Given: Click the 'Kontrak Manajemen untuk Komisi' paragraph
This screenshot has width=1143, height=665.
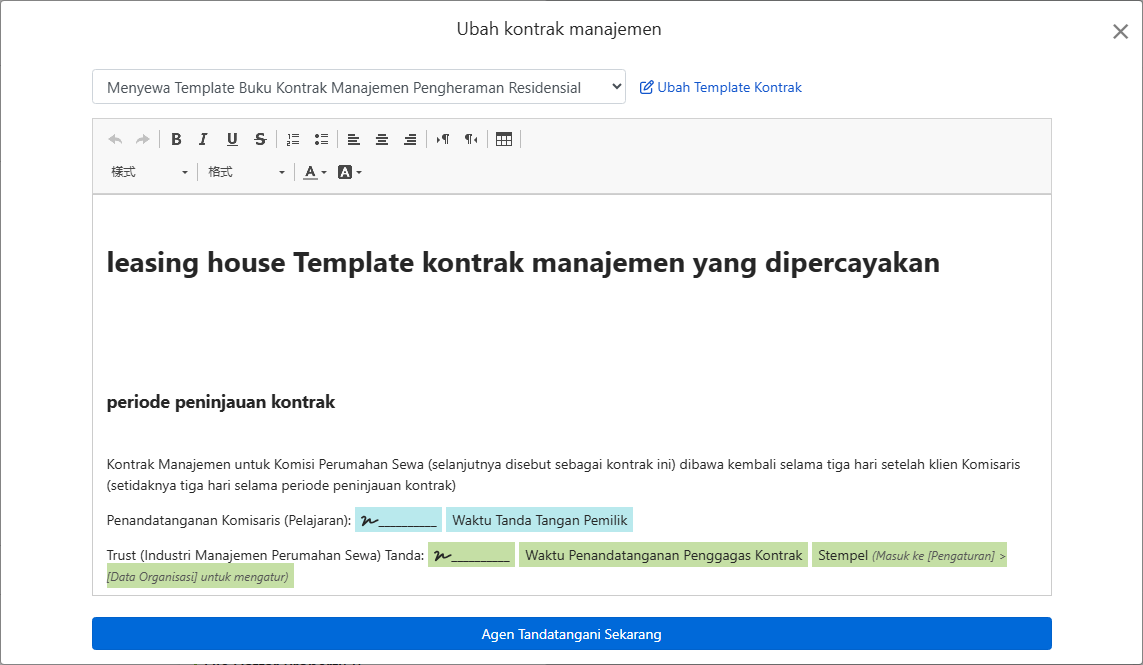Looking at the screenshot, I should [563, 475].
